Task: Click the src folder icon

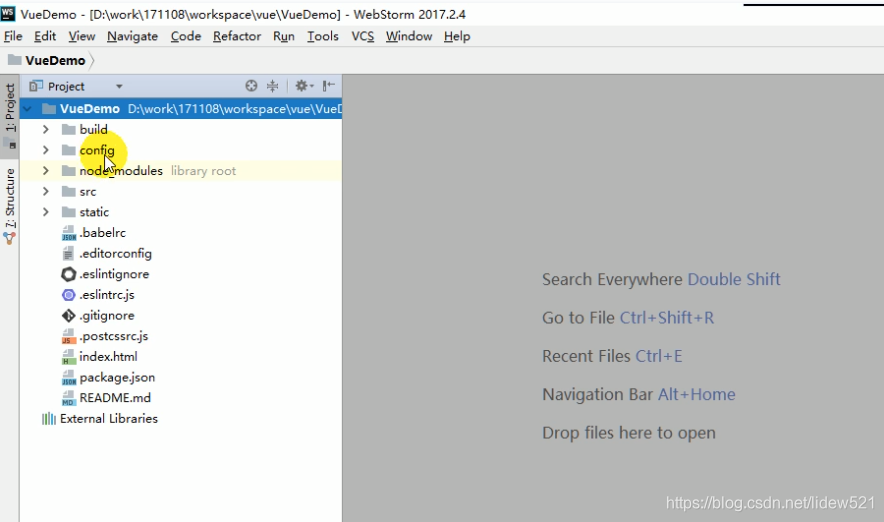Action: coord(69,192)
